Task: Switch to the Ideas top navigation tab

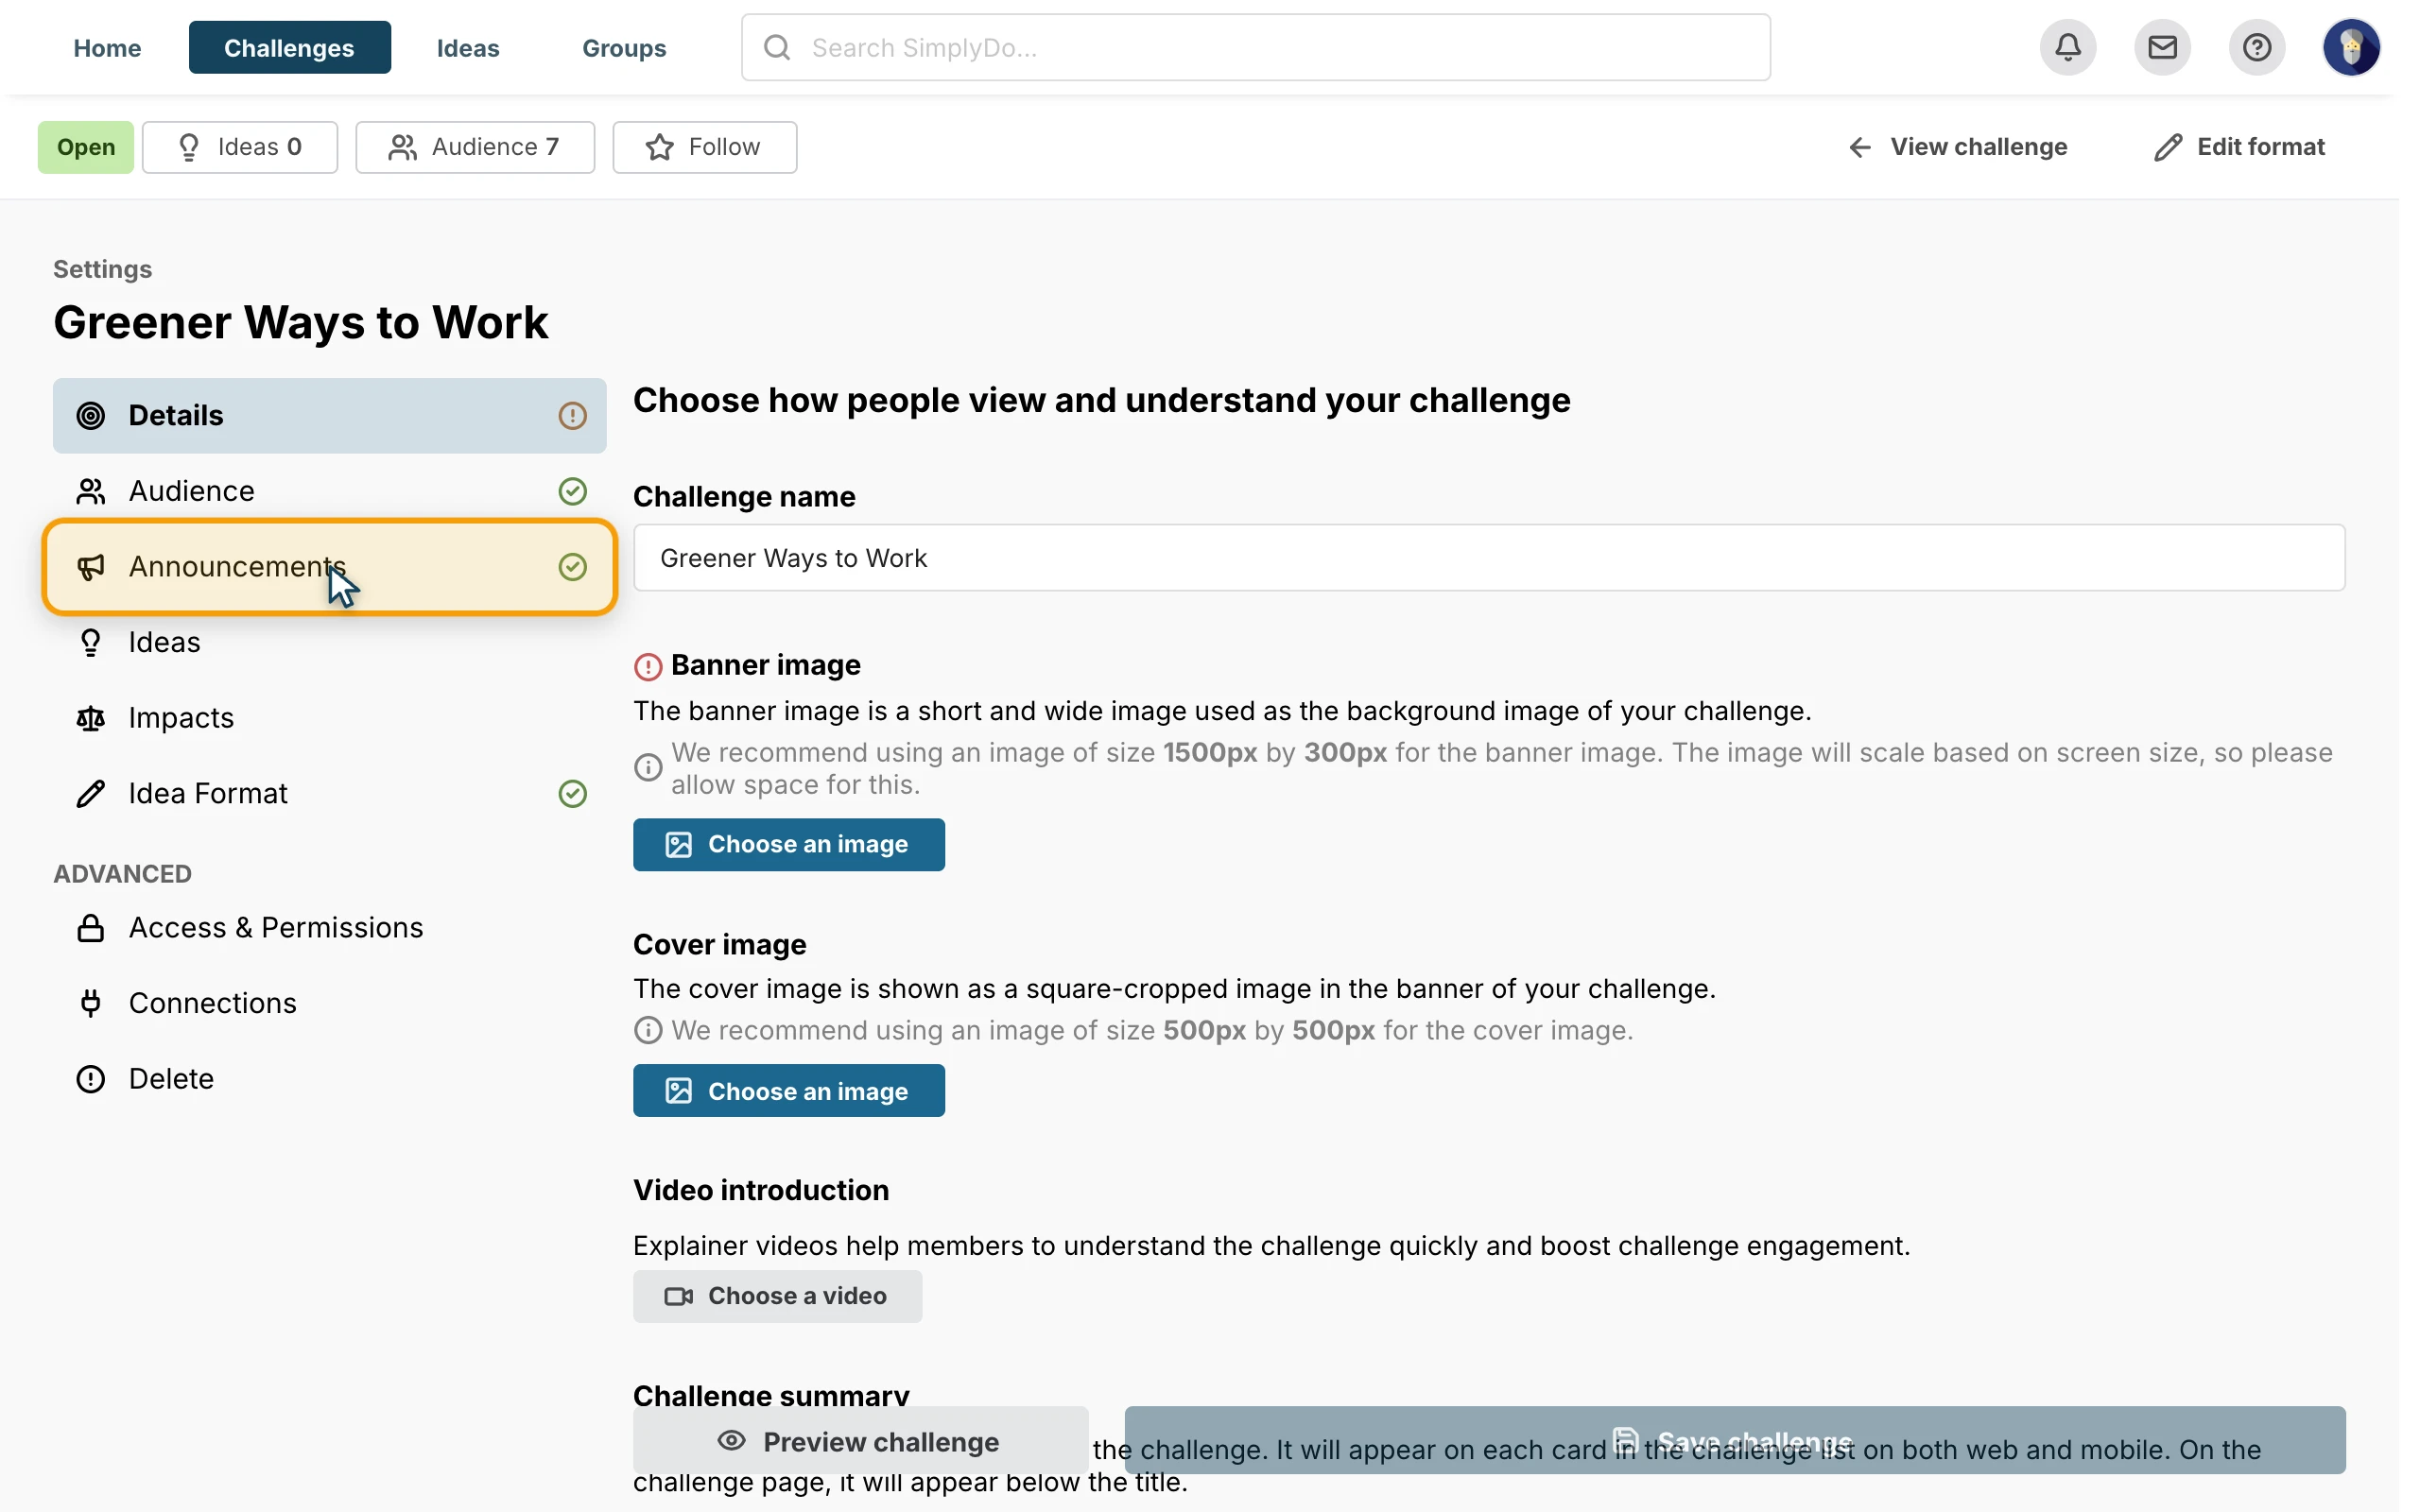Action: (468, 47)
